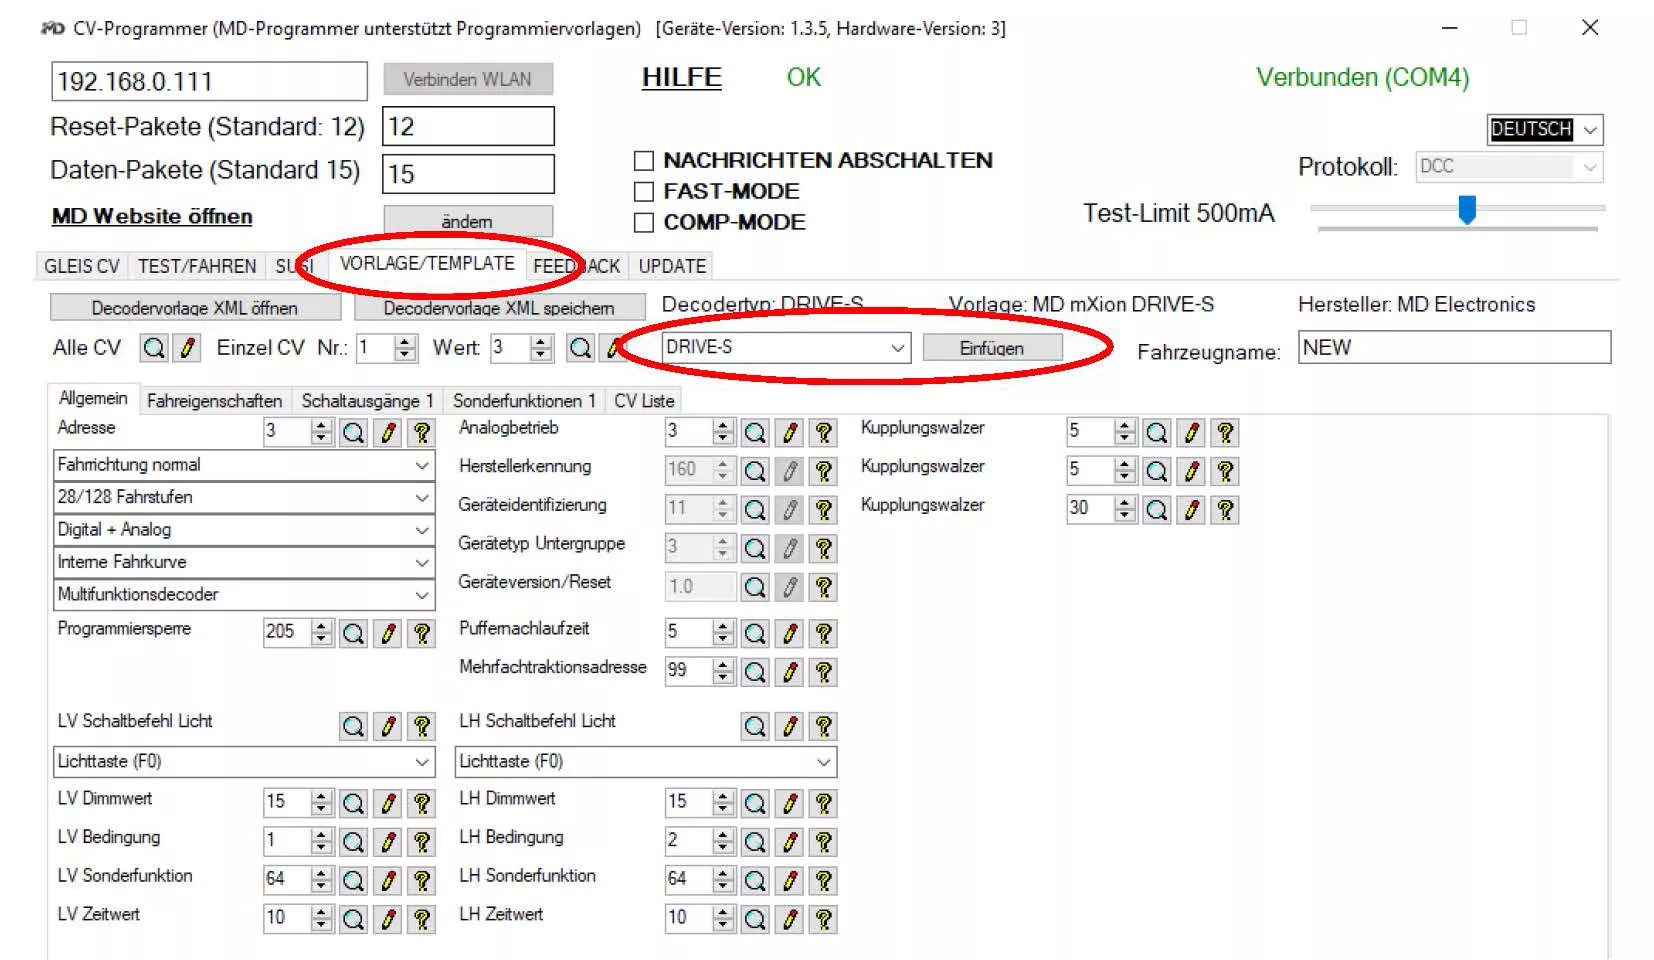
Task: Enable NACHRICHTEN ABSCHALTEN checkbox
Action: (x=644, y=161)
